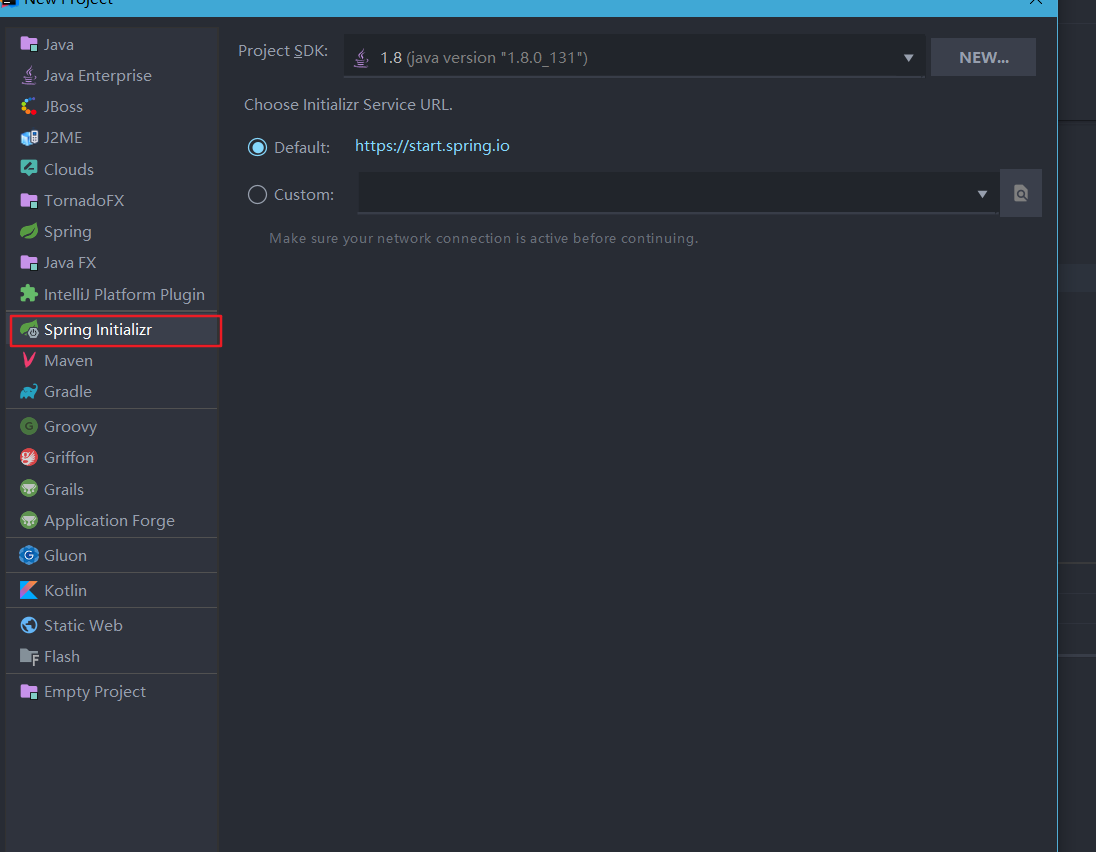1096x852 pixels.
Task: Select IntelliJ Platform Plugin label
Action: click(x=124, y=294)
